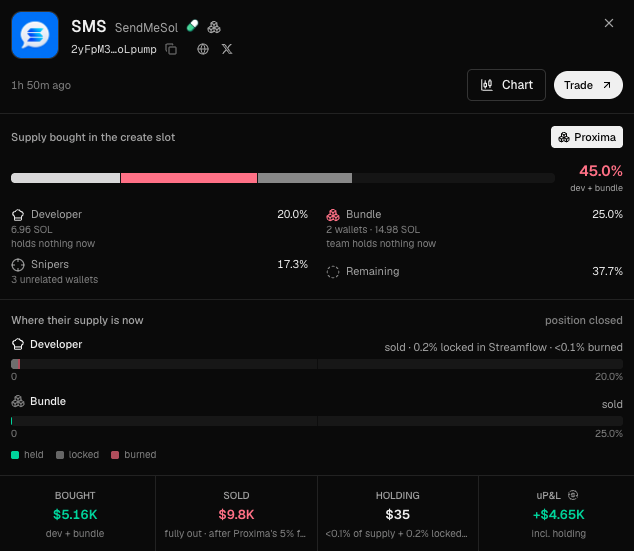Click the Developer supply progress bar
The width and height of the screenshot is (634, 551).
317,364
